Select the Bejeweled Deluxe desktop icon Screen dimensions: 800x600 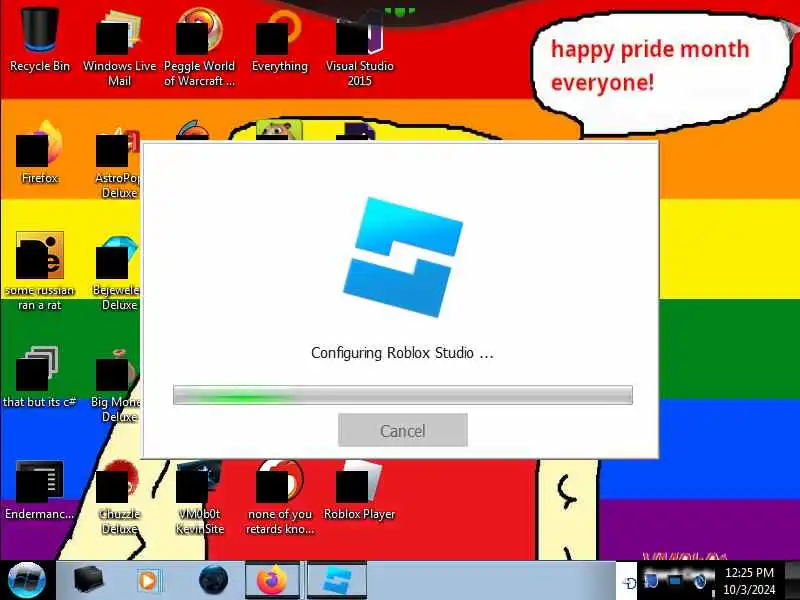[116, 273]
